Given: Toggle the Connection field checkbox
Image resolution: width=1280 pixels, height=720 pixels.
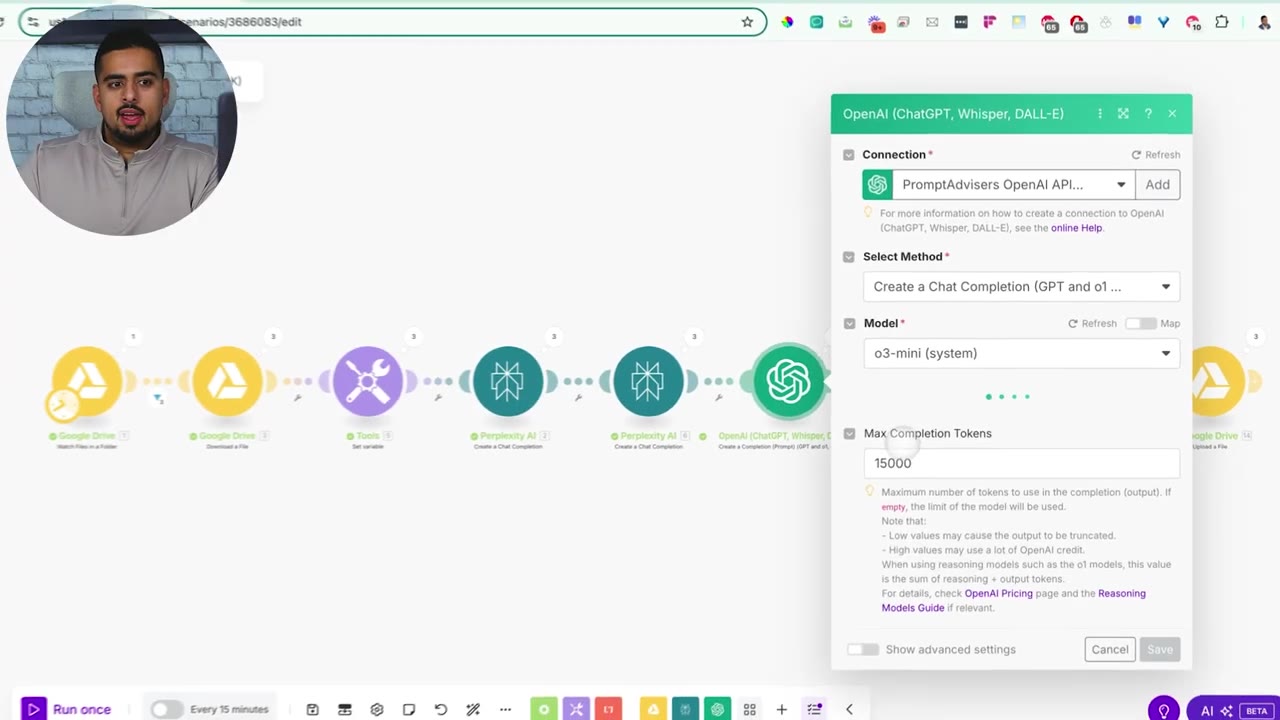Looking at the screenshot, I should coord(849,155).
